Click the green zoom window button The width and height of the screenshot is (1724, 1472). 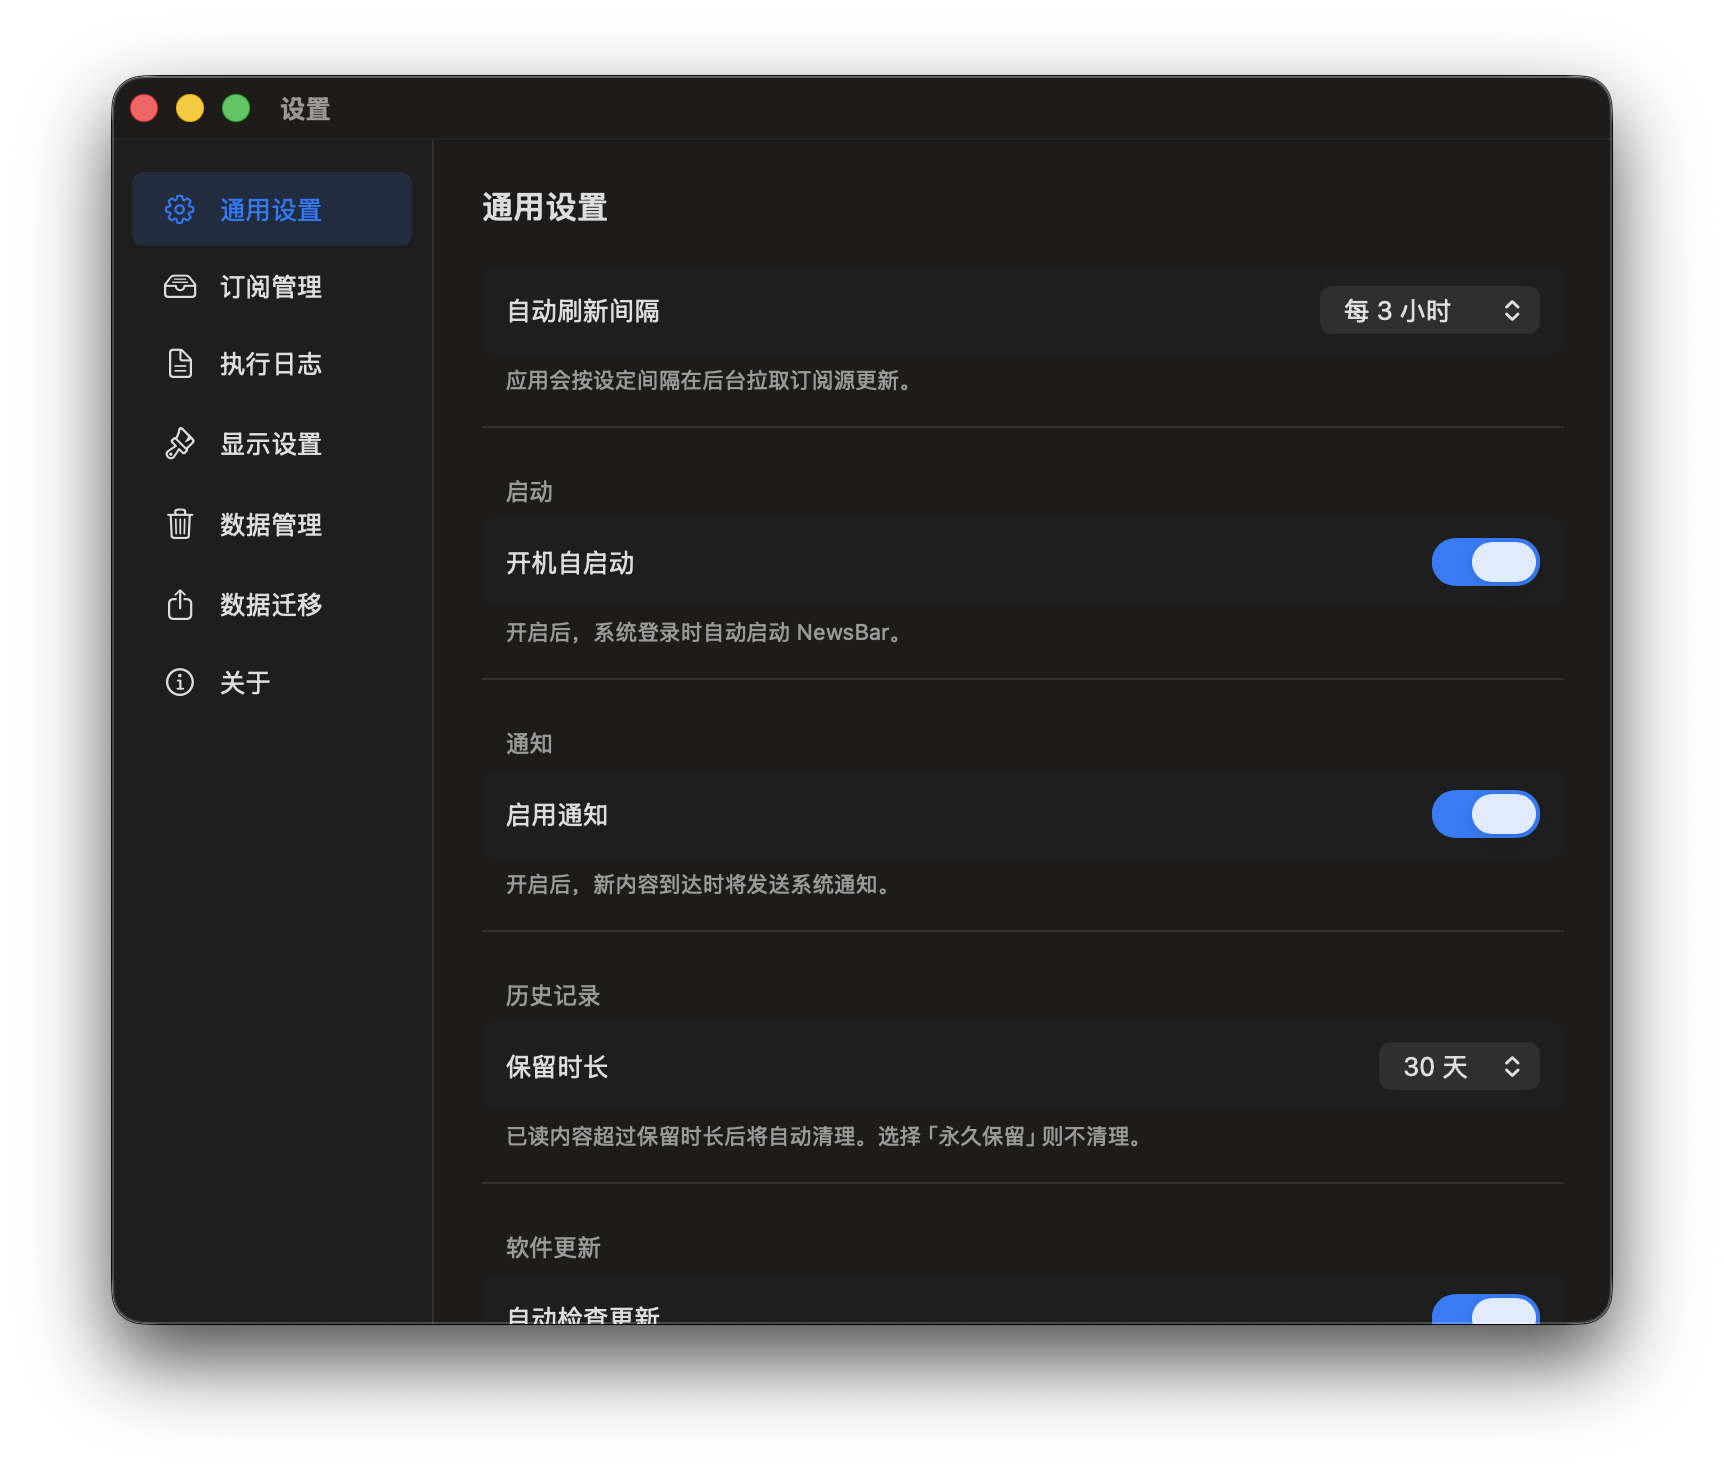pos(236,108)
